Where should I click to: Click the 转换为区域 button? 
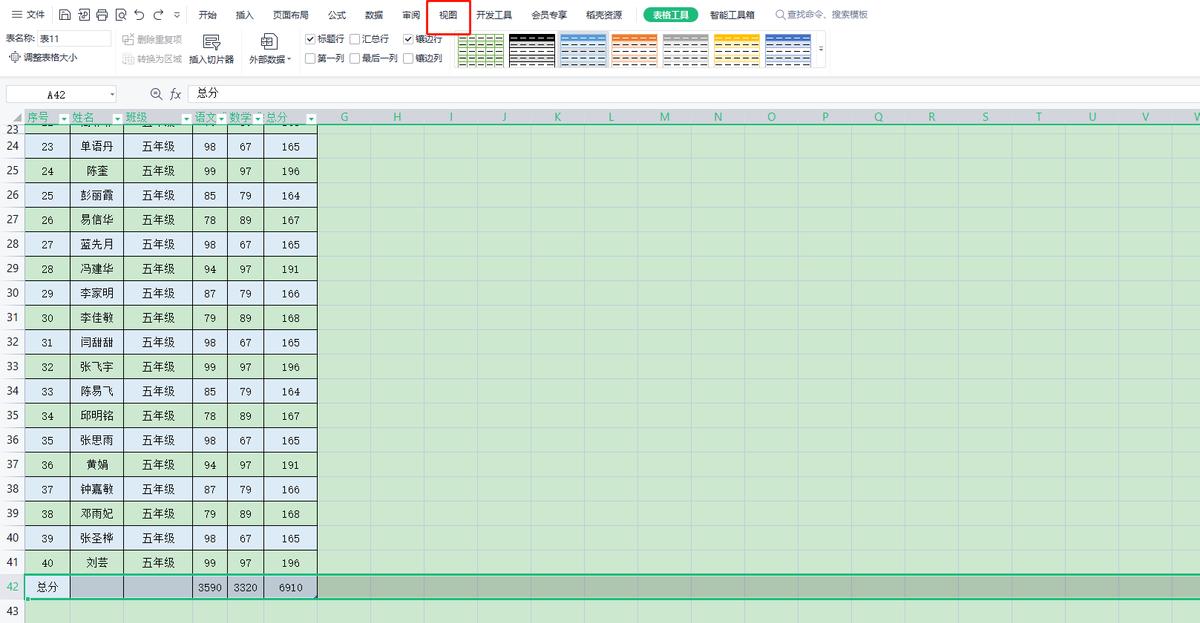pos(158,58)
